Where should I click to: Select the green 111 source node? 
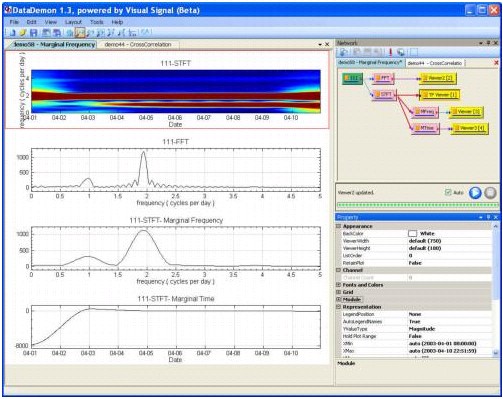352,78
